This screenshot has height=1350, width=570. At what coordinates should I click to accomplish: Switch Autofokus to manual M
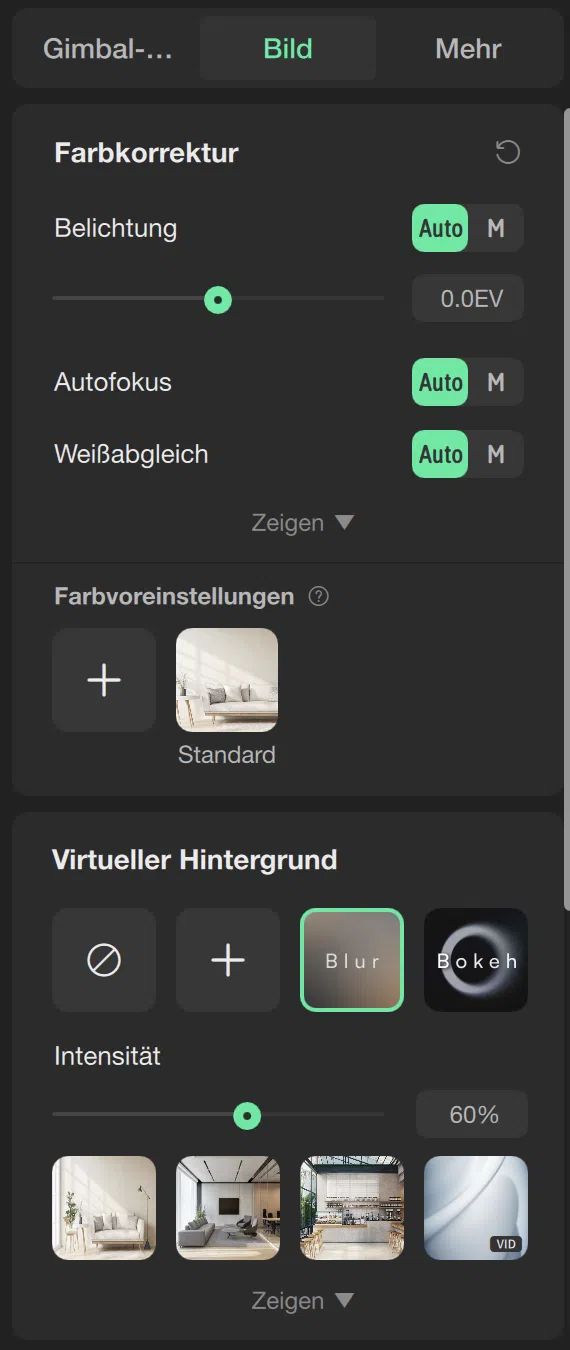click(496, 382)
